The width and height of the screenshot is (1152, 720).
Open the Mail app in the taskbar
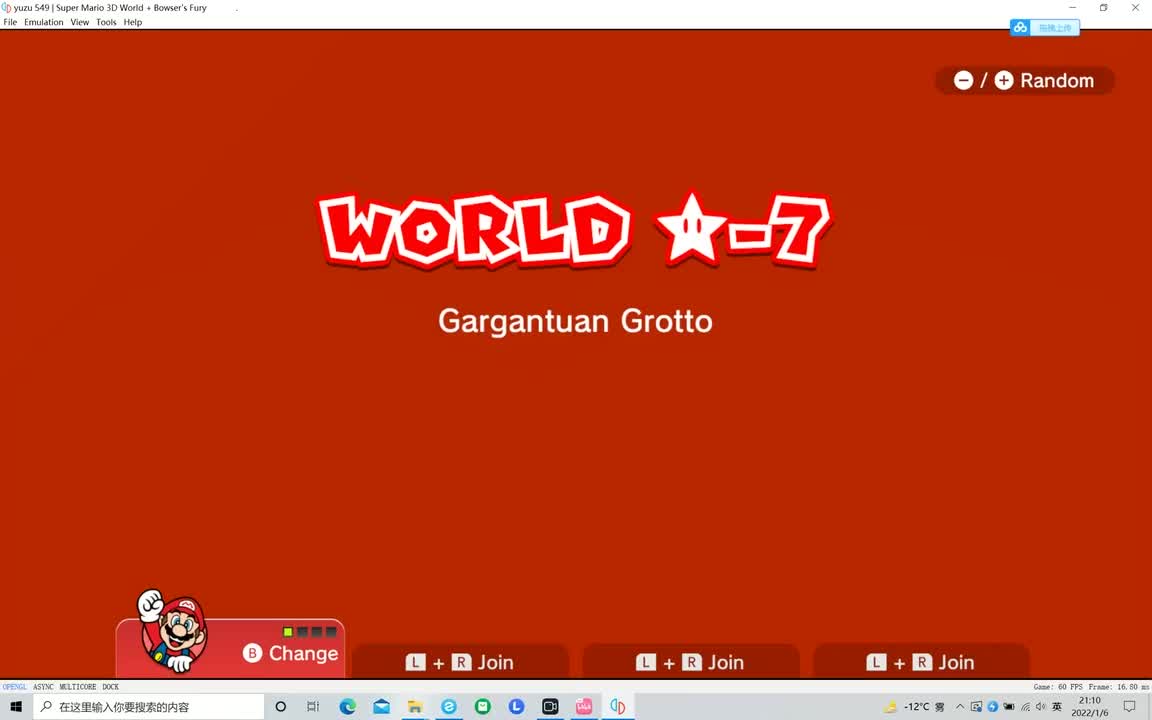381,707
